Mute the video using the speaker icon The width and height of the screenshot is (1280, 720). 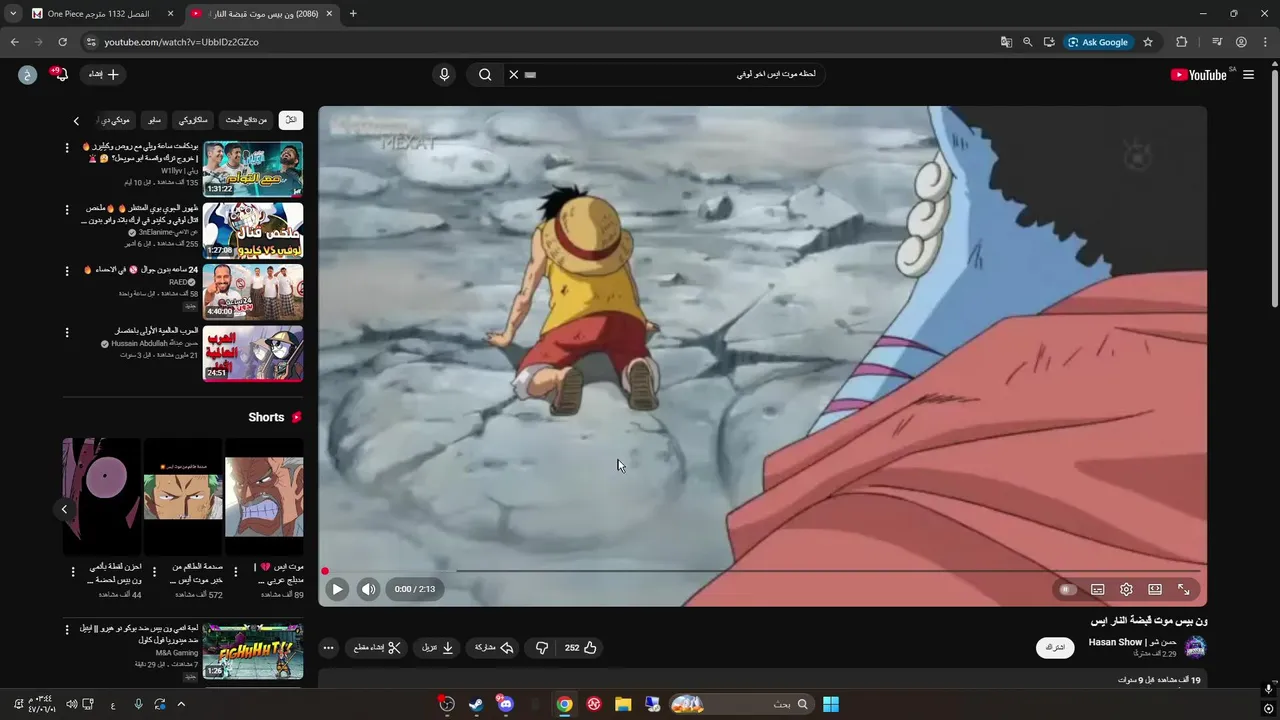click(368, 589)
